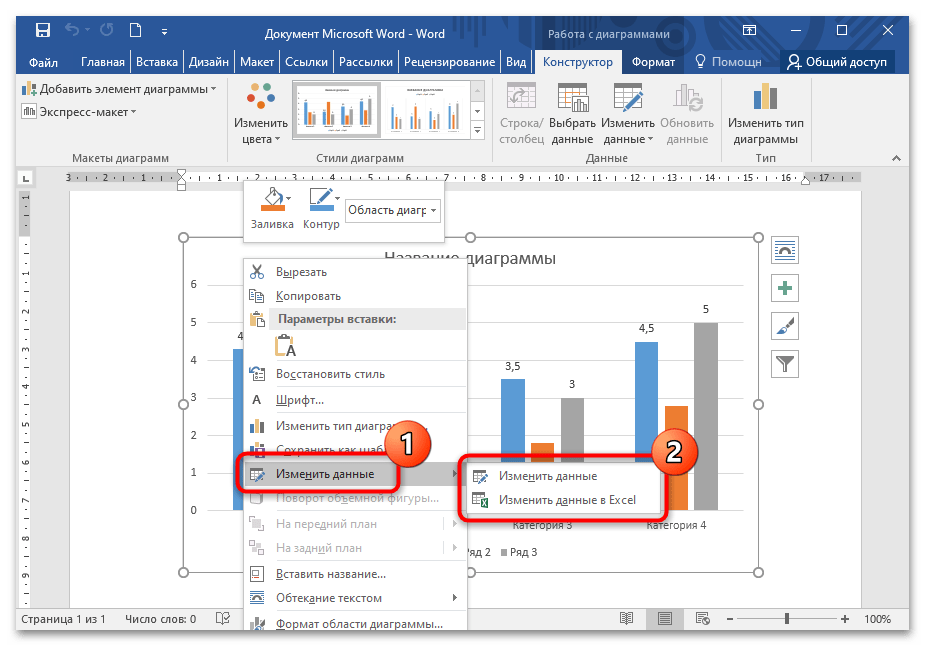Expand the Обтекание текстом submenu
The height and width of the screenshot is (646, 925).
pos(355,598)
